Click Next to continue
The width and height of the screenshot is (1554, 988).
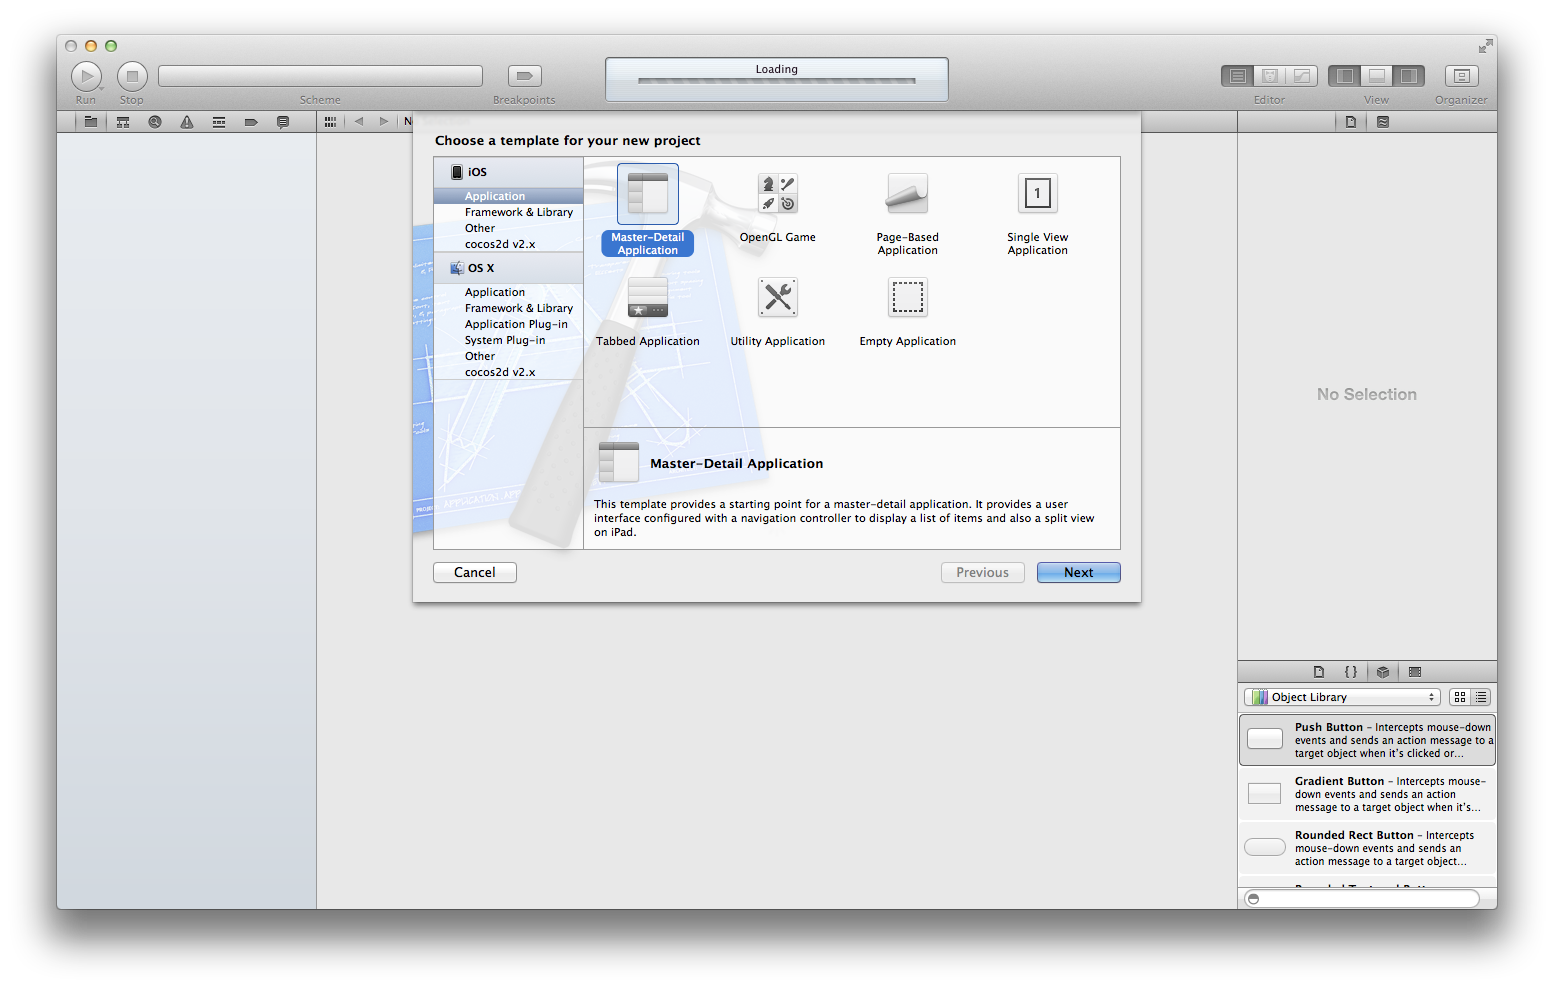tap(1079, 572)
